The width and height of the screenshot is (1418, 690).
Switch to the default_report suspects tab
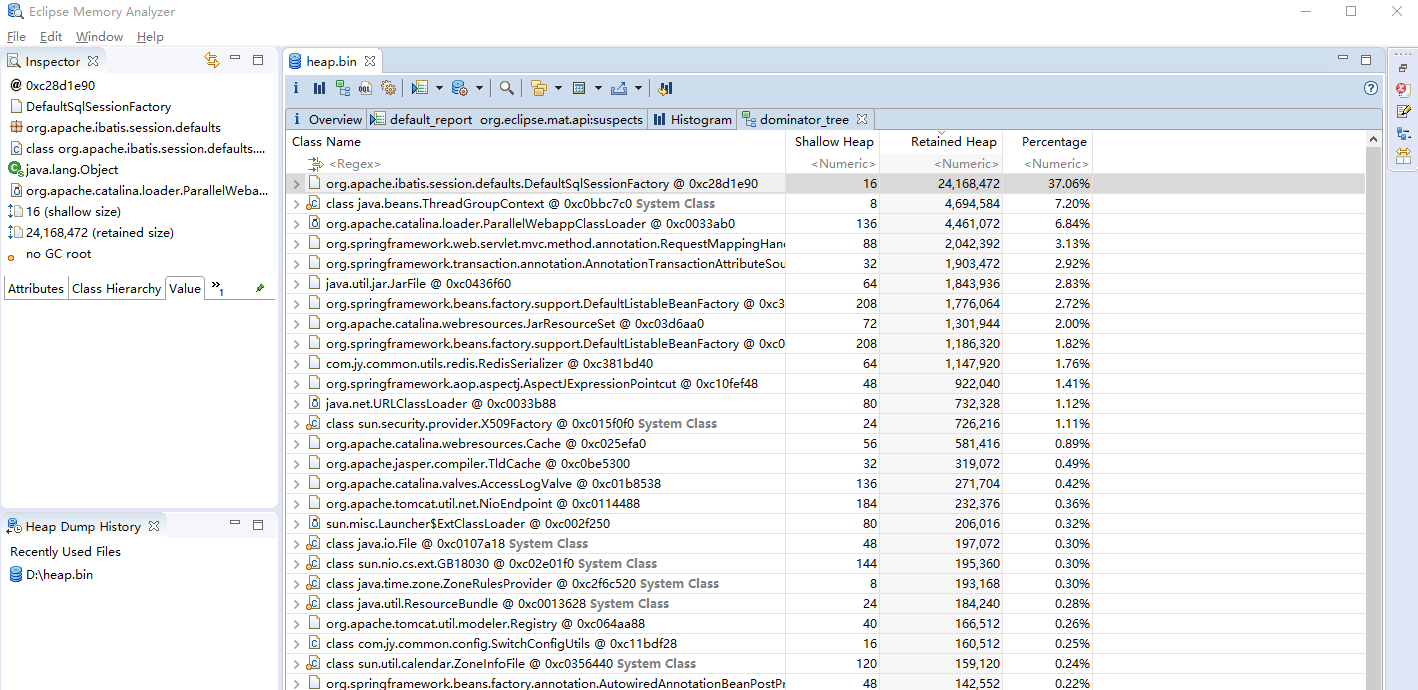(x=507, y=119)
